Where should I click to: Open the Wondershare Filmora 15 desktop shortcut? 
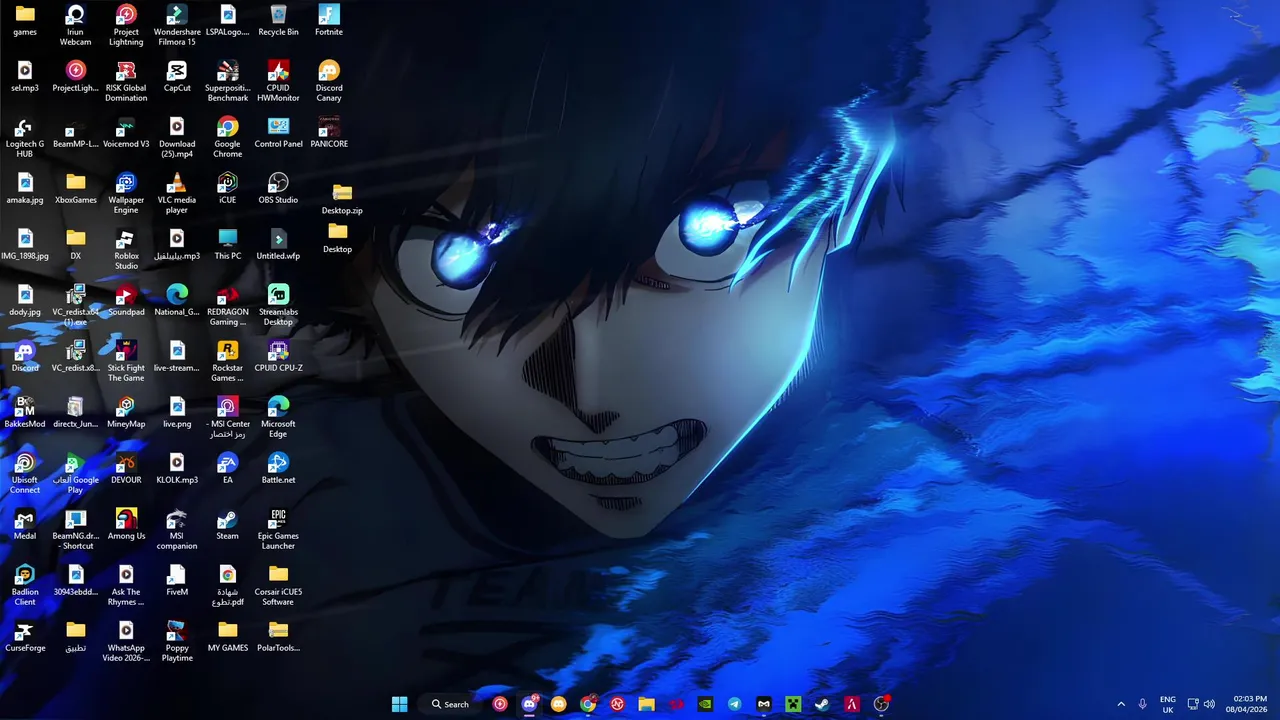[x=177, y=24]
